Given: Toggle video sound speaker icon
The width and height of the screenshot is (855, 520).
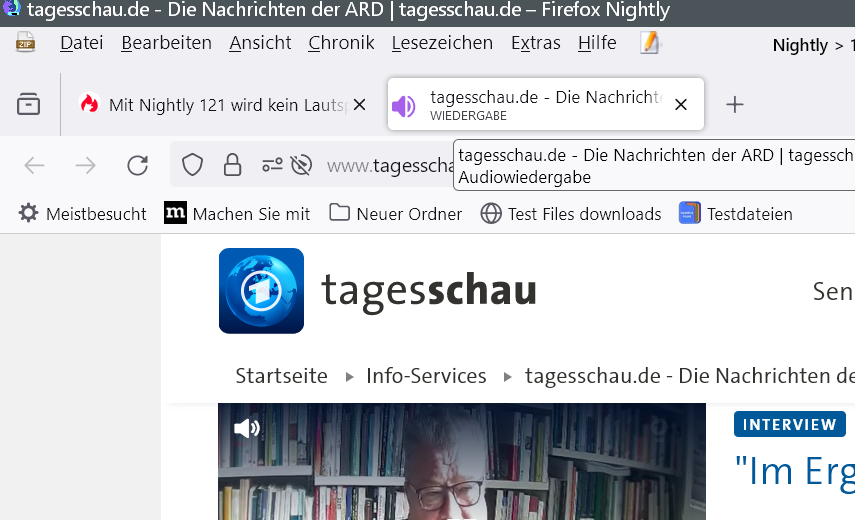Looking at the screenshot, I should [x=247, y=428].
